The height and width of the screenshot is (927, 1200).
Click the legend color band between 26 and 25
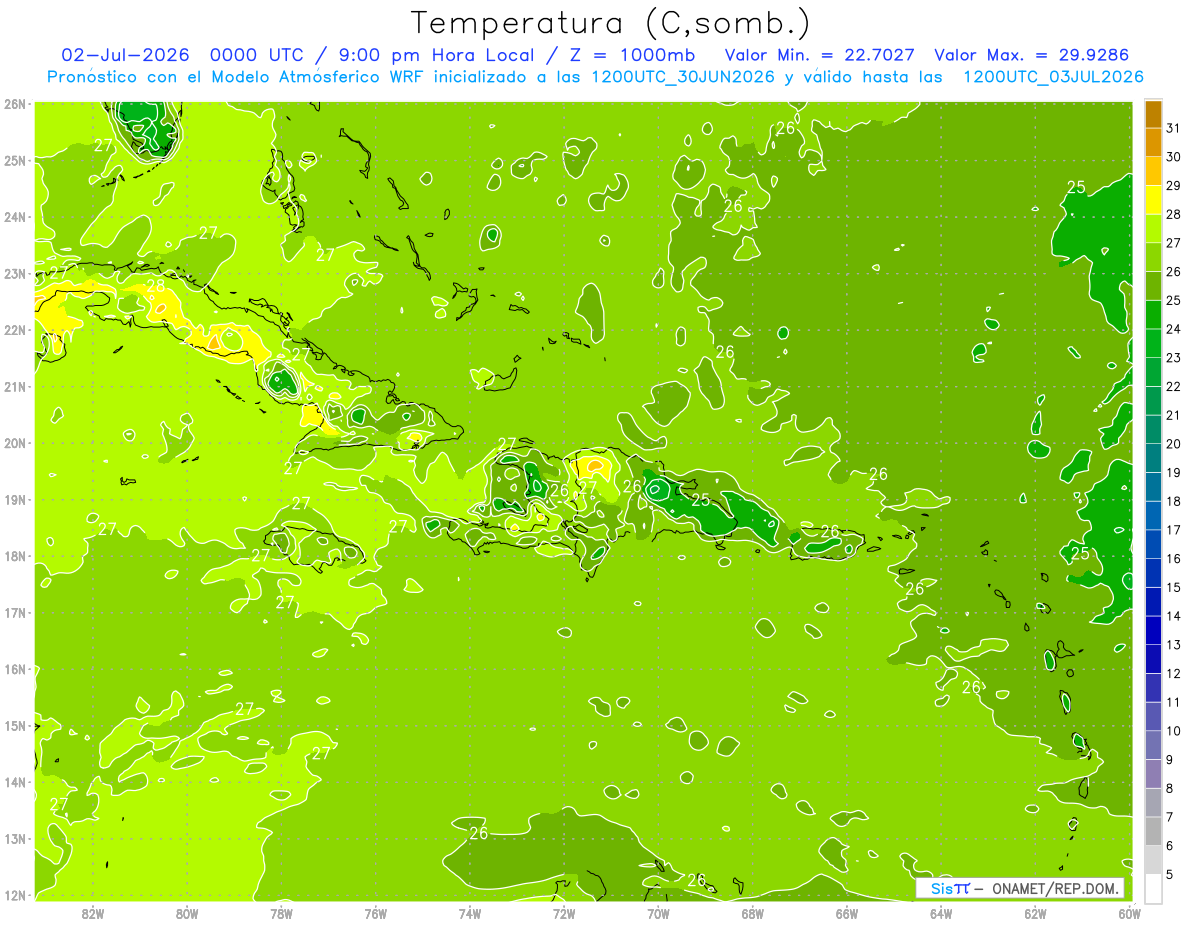click(1153, 287)
